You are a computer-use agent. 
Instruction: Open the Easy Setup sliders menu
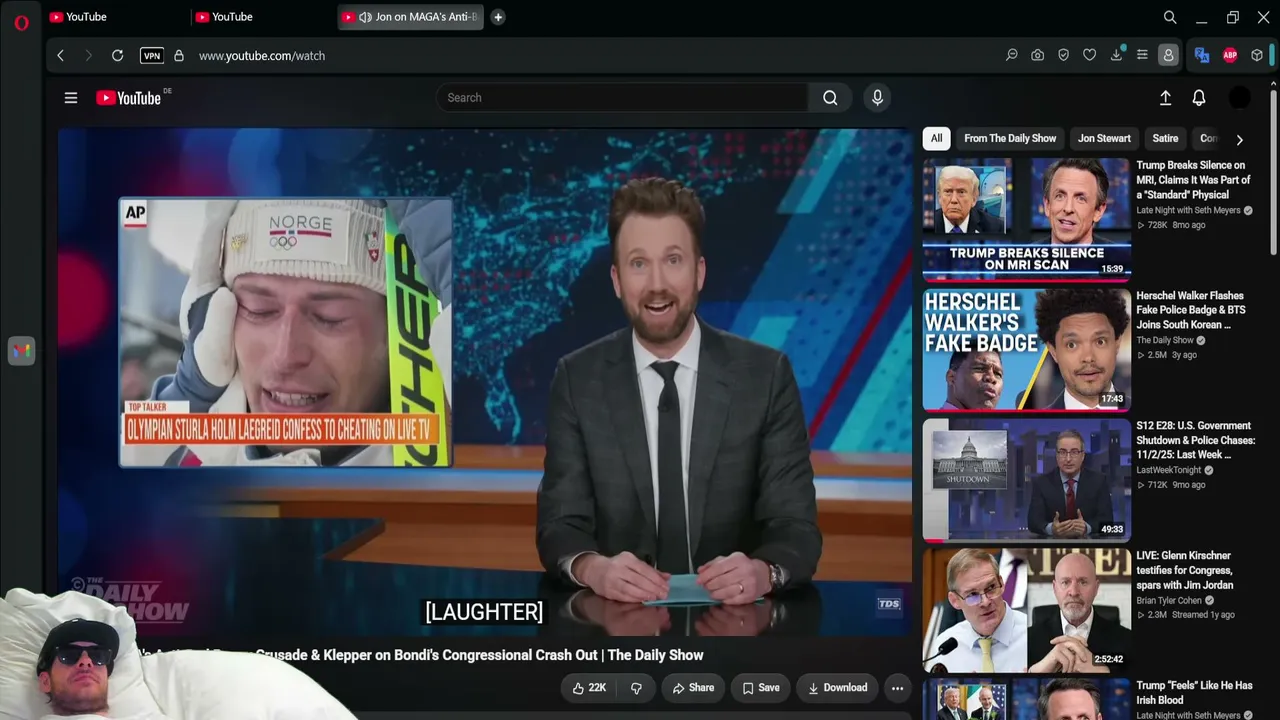point(1142,56)
